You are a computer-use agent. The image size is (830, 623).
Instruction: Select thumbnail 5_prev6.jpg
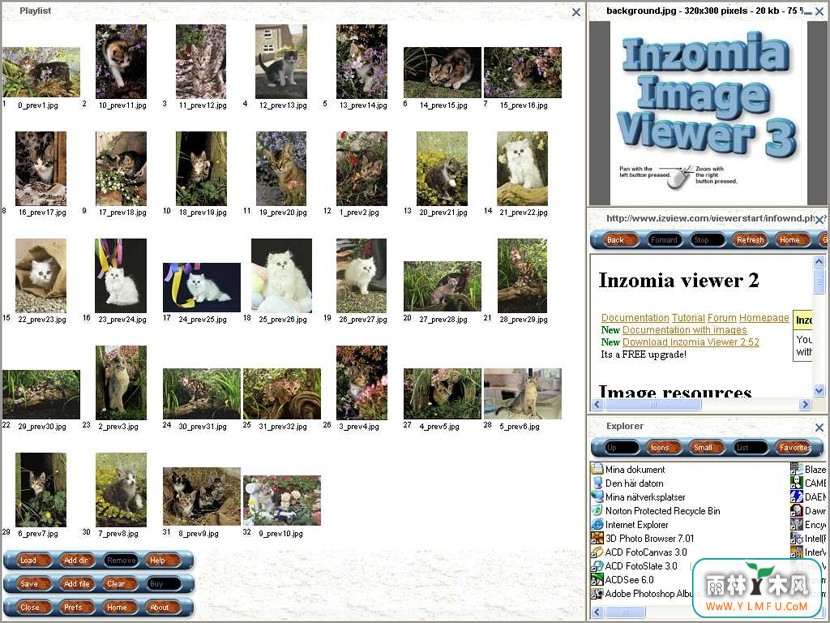[x=522, y=394]
